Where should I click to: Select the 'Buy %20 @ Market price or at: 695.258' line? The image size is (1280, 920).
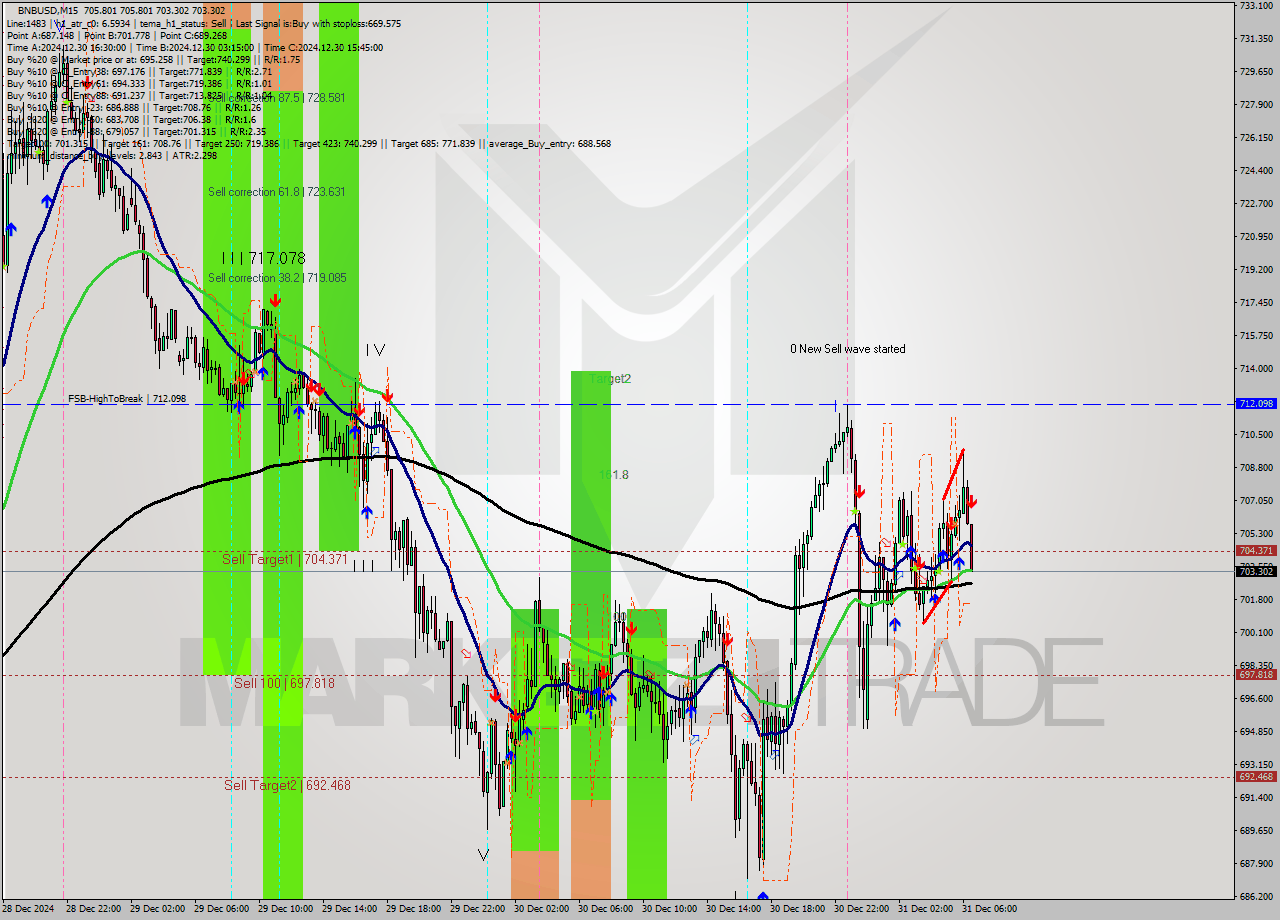90,60
